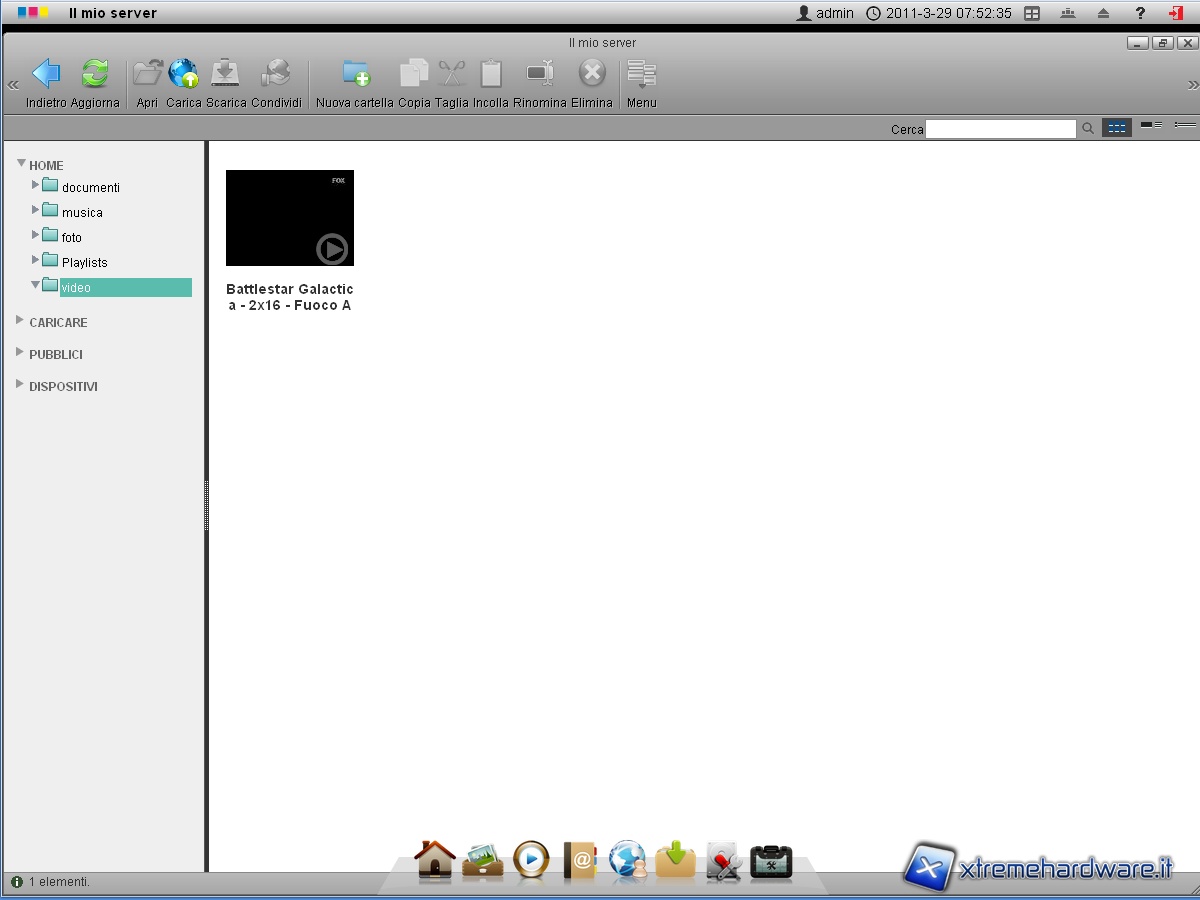Click the Indietro back arrow icon
The width and height of the screenshot is (1200, 900).
46,74
